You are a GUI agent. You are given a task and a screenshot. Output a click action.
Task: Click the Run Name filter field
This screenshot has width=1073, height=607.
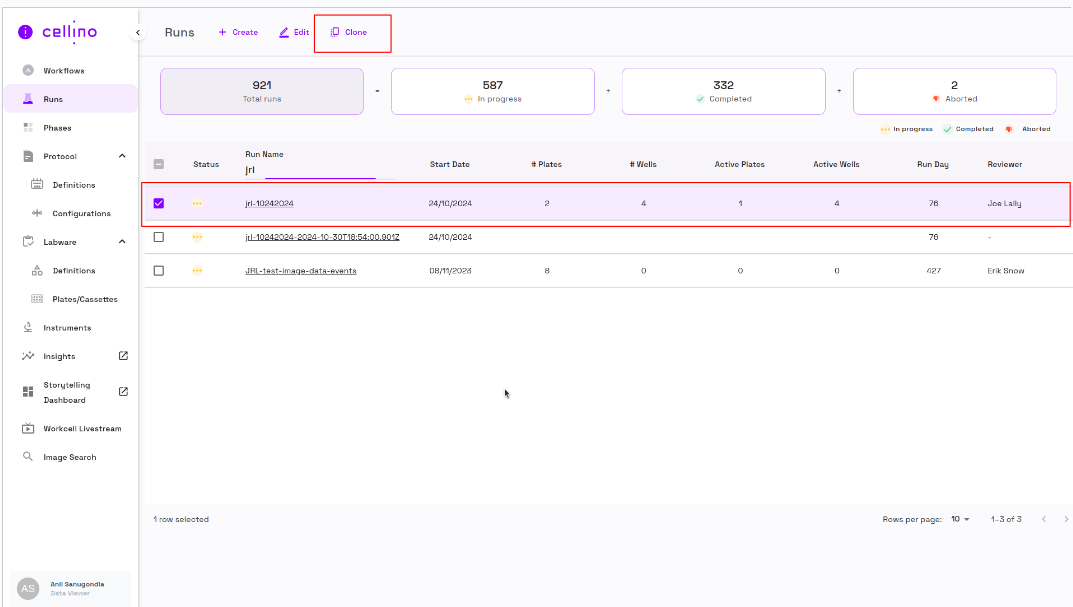tap(318, 170)
